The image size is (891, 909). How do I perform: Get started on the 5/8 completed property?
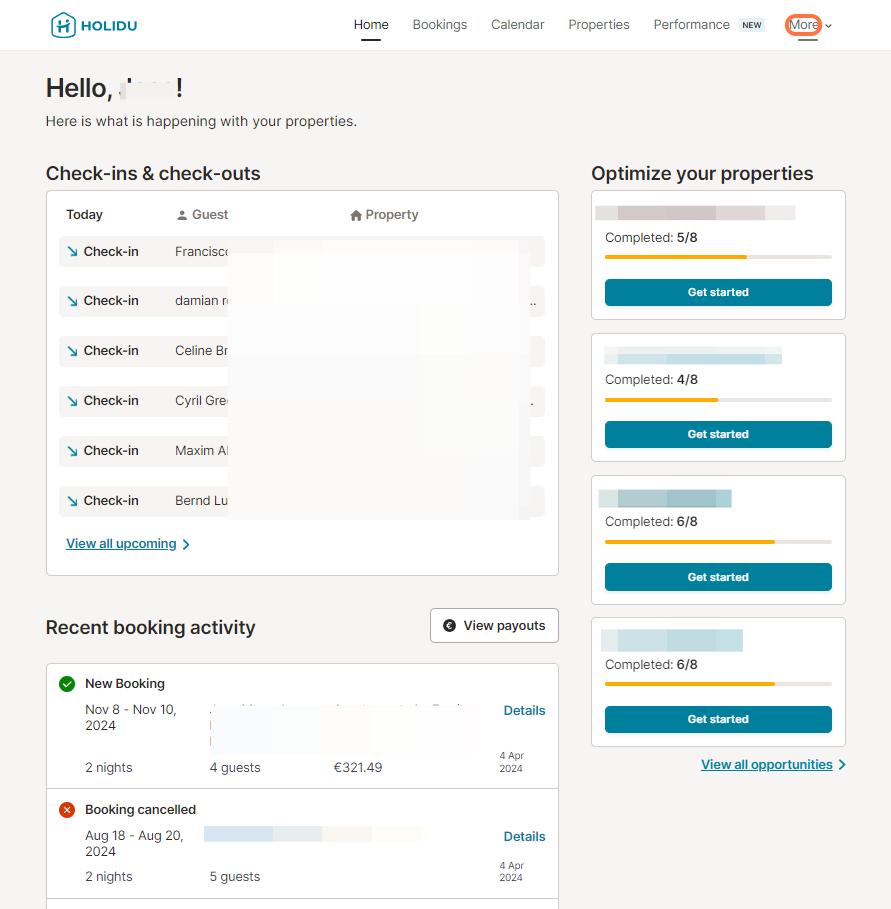718,292
